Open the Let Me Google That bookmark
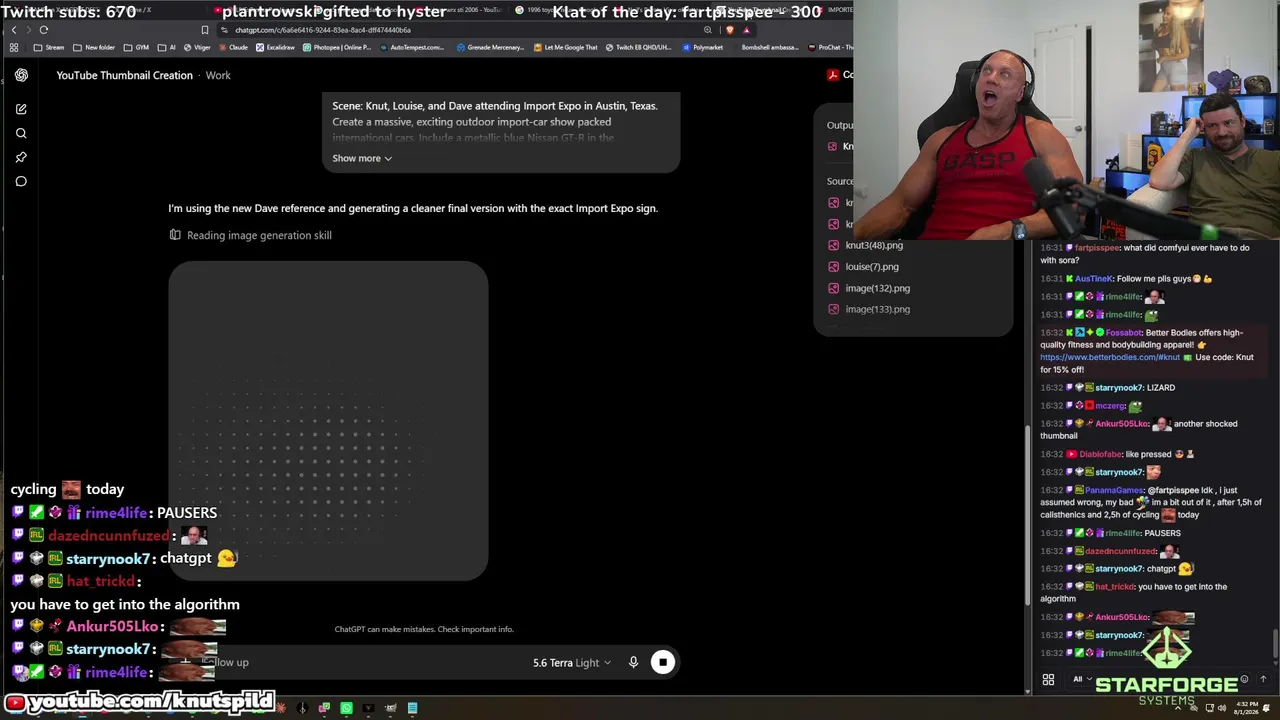The width and height of the screenshot is (1280, 720). pyautogui.click(x=565, y=47)
